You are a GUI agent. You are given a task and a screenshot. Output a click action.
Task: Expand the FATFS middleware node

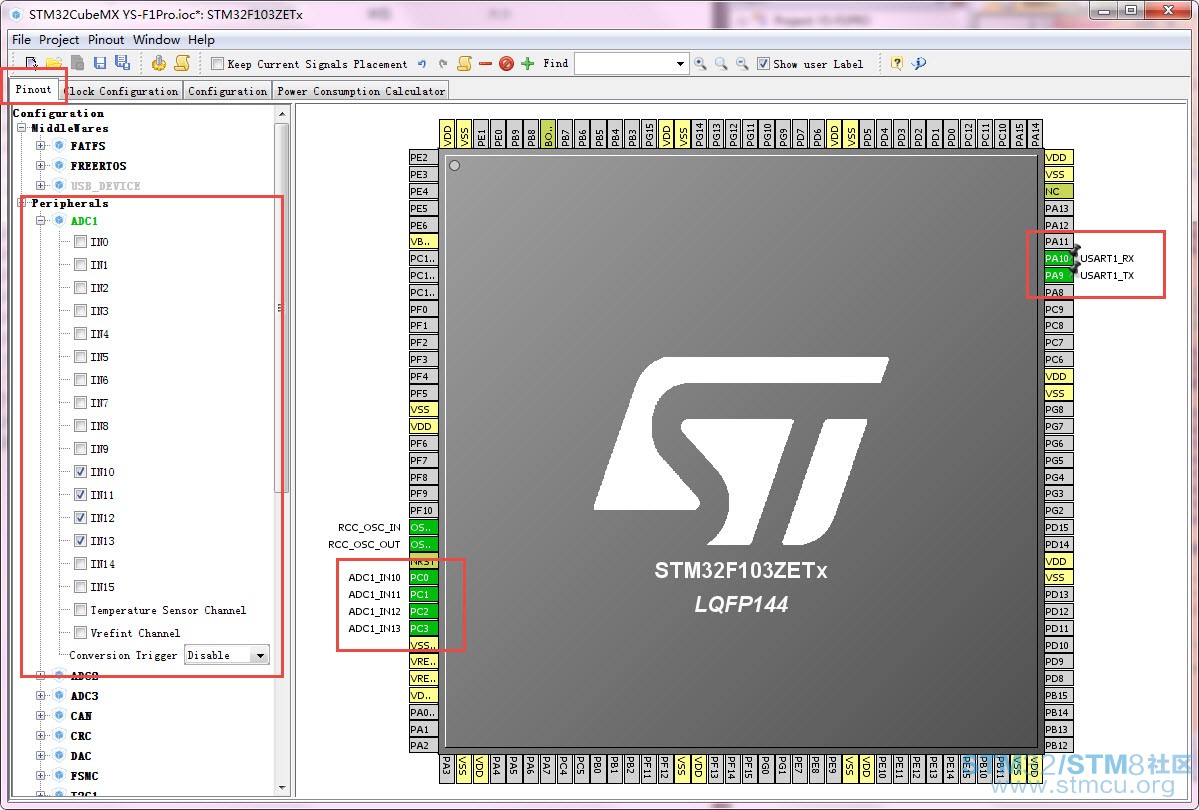pos(41,145)
